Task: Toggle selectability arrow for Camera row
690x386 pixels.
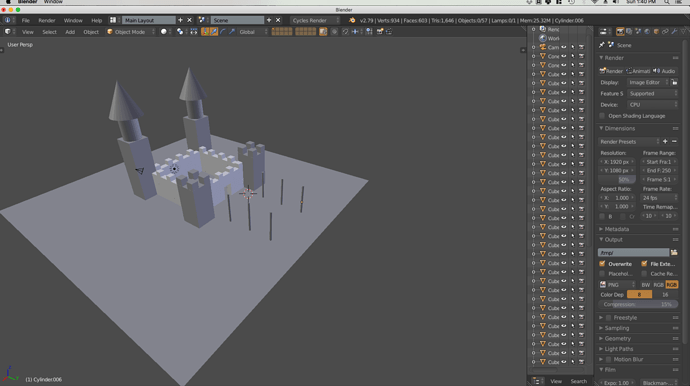Action: pos(573,47)
